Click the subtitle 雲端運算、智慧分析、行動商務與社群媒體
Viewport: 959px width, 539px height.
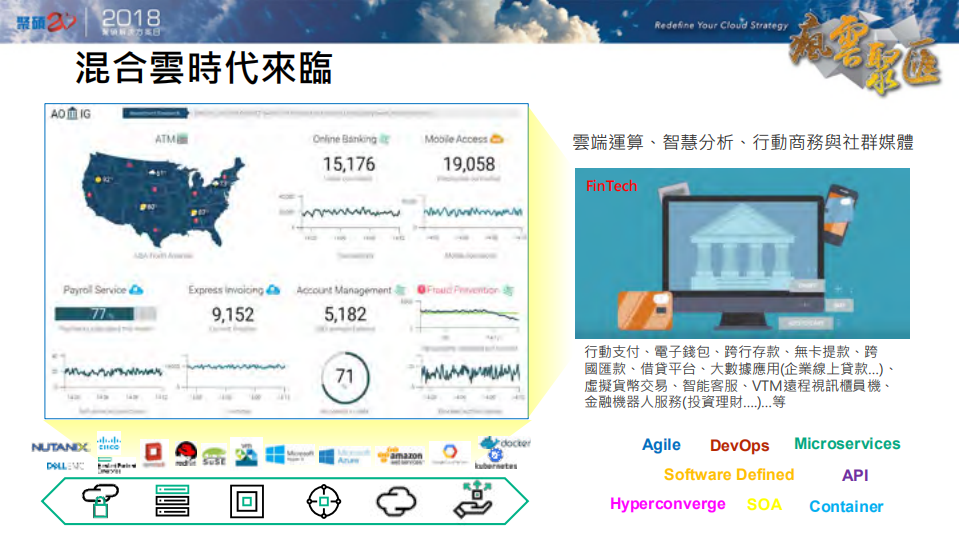pyautogui.click(x=742, y=143)
